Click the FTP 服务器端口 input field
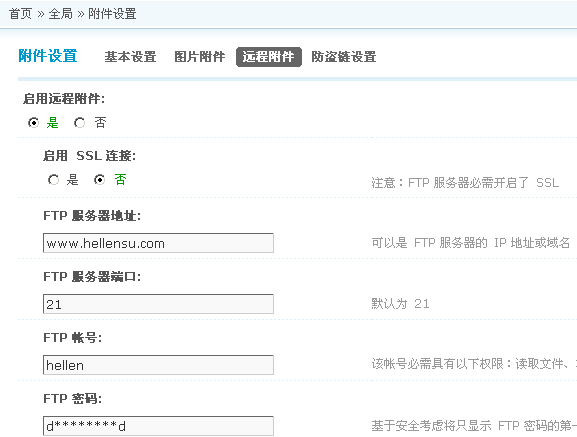Image resolution: width=577 pixels, height=437 pixels. tap(158, 304)
